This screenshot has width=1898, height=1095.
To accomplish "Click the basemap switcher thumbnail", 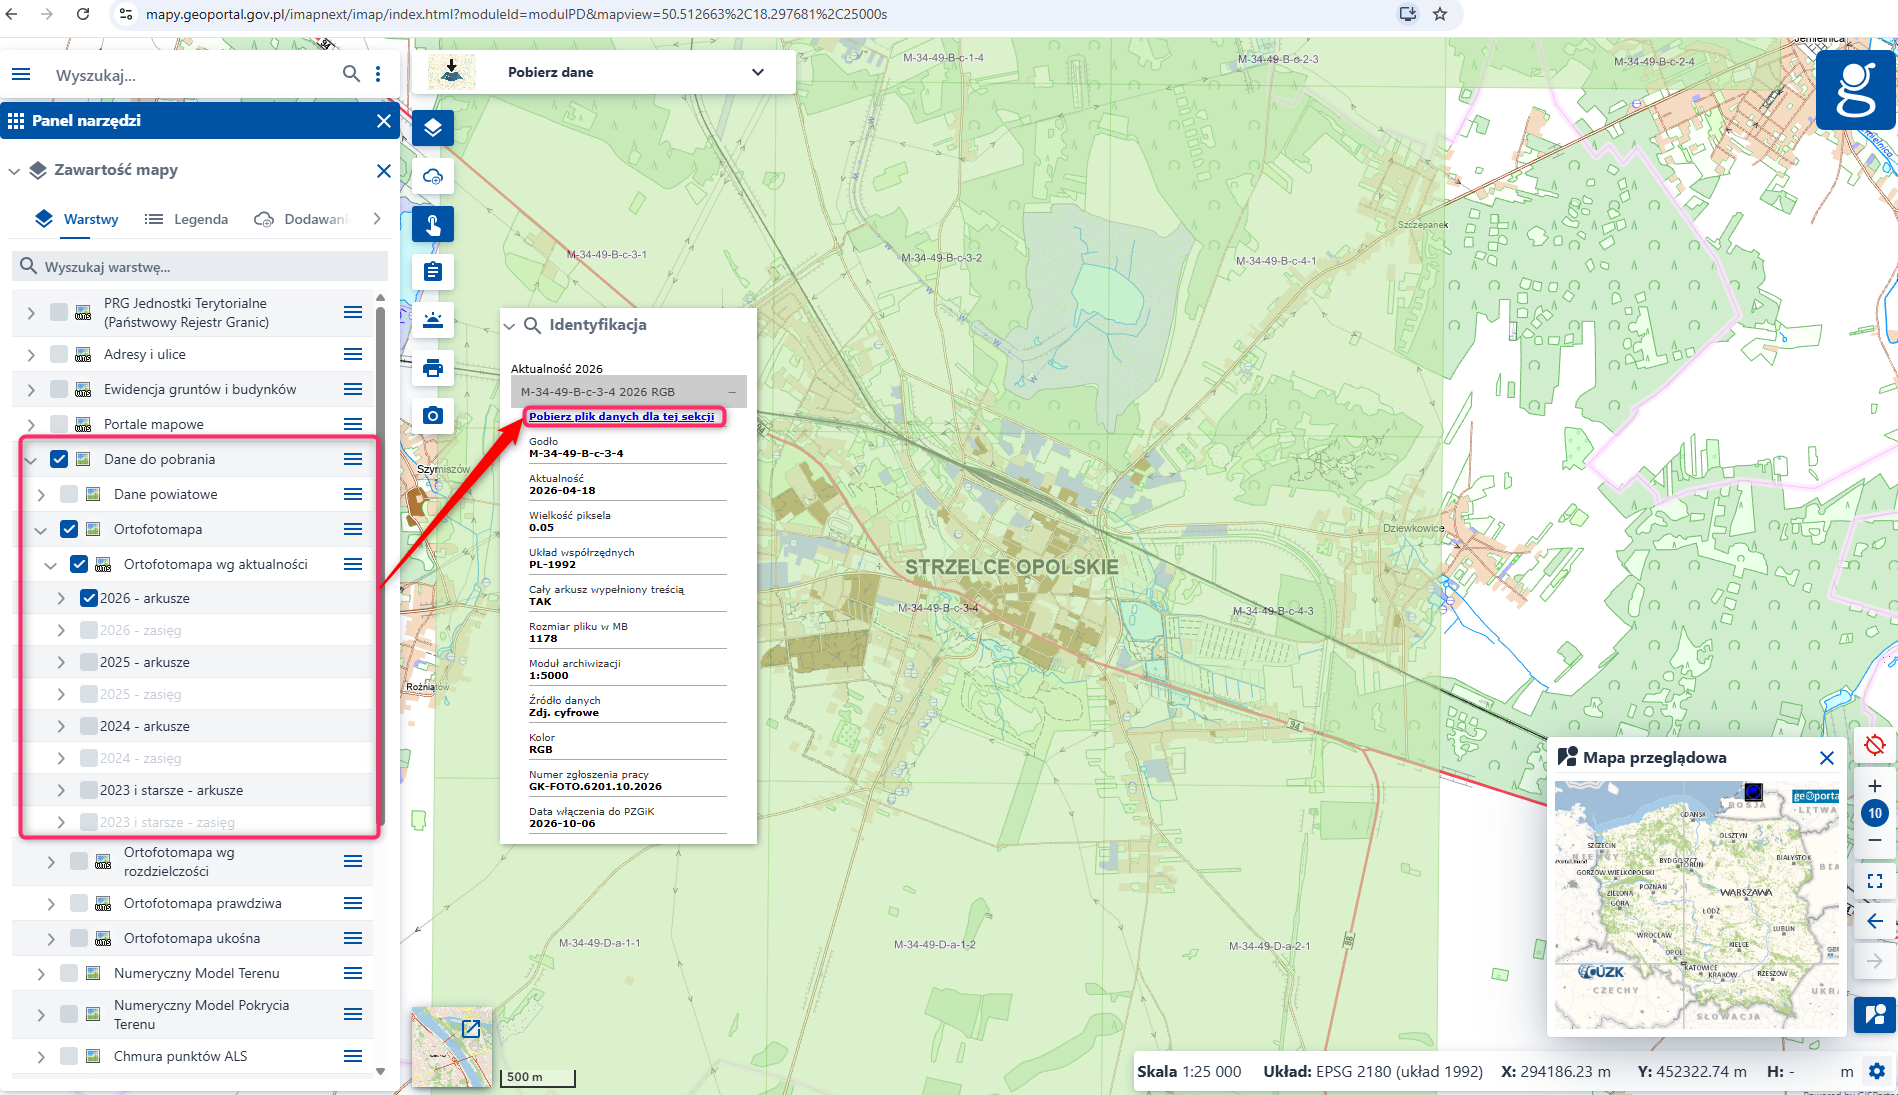I will pos(452,1047).
